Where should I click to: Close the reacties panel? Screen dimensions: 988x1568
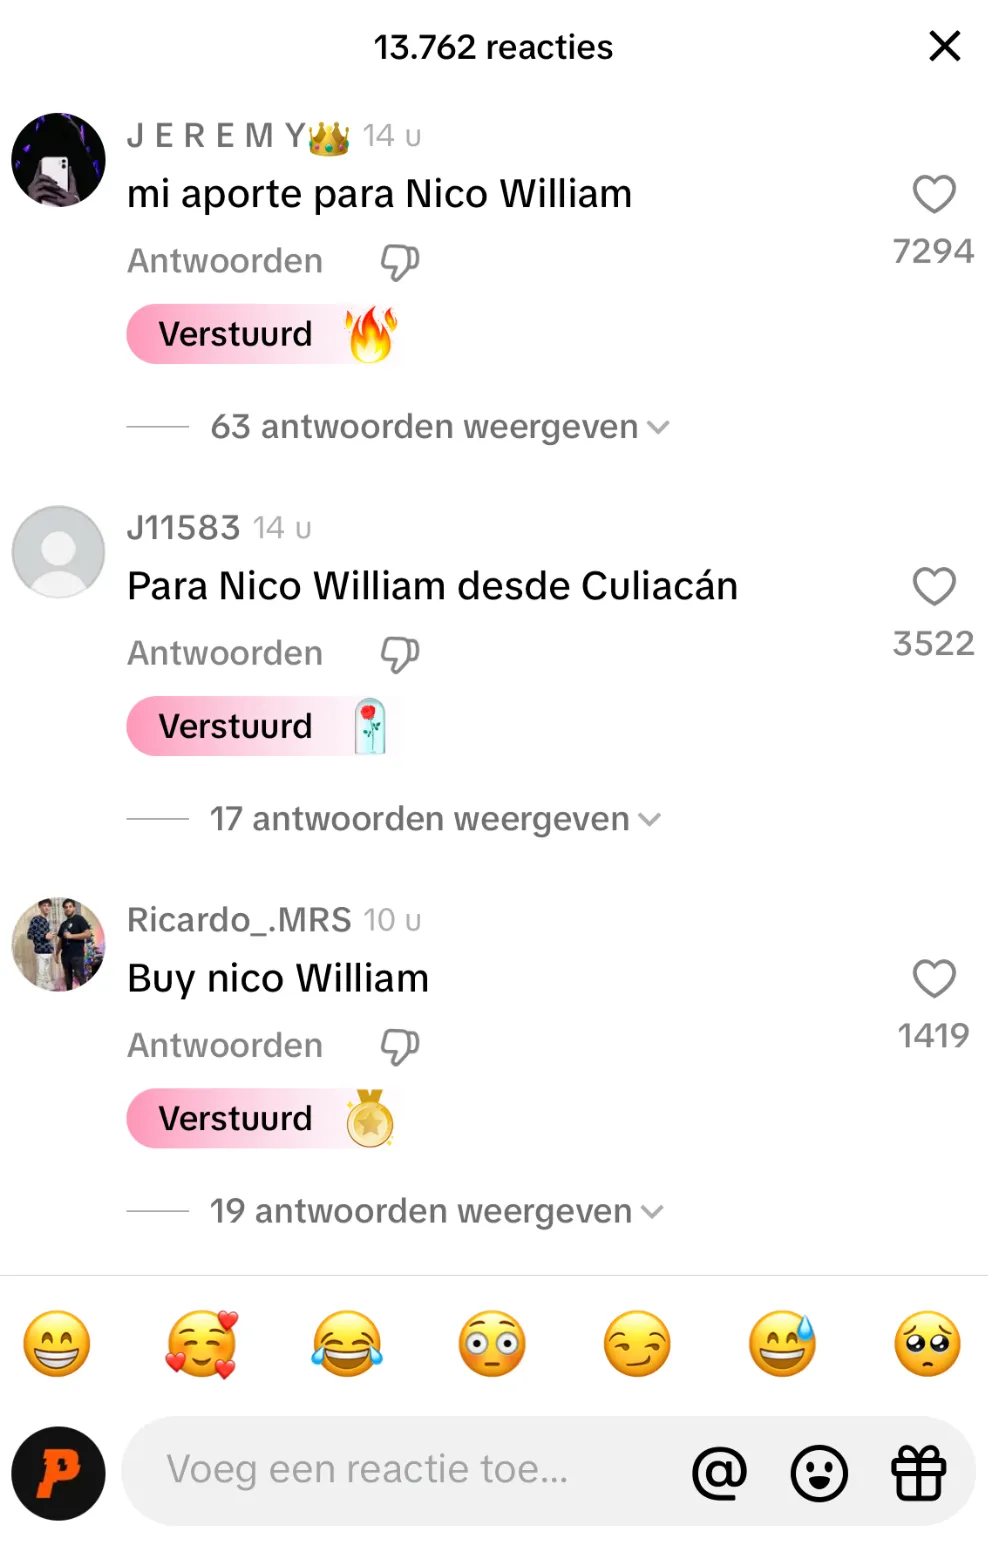tap(944, 46)
